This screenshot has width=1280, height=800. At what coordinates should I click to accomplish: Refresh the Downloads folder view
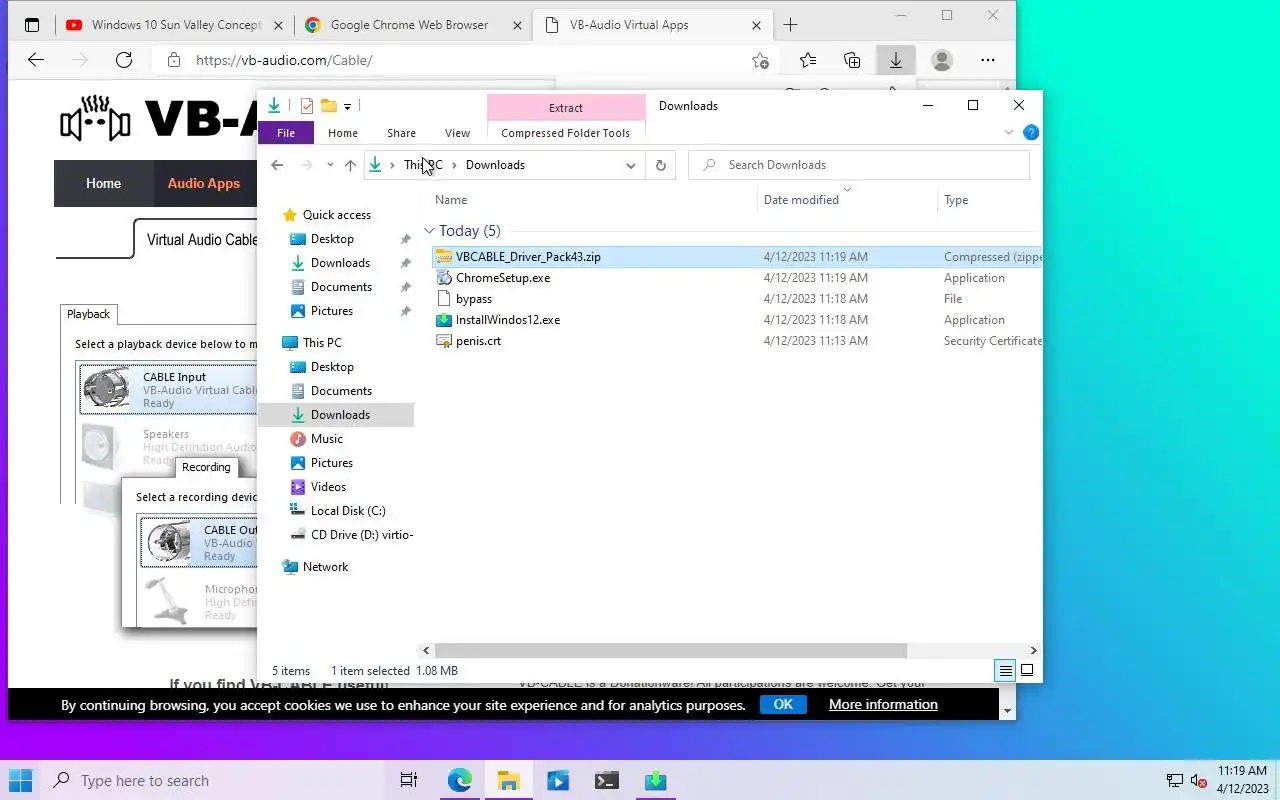(x=660, y=165)
